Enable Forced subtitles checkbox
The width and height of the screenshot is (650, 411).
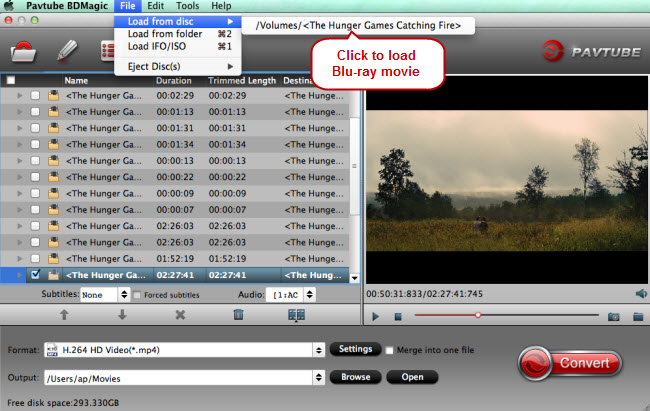139,295
